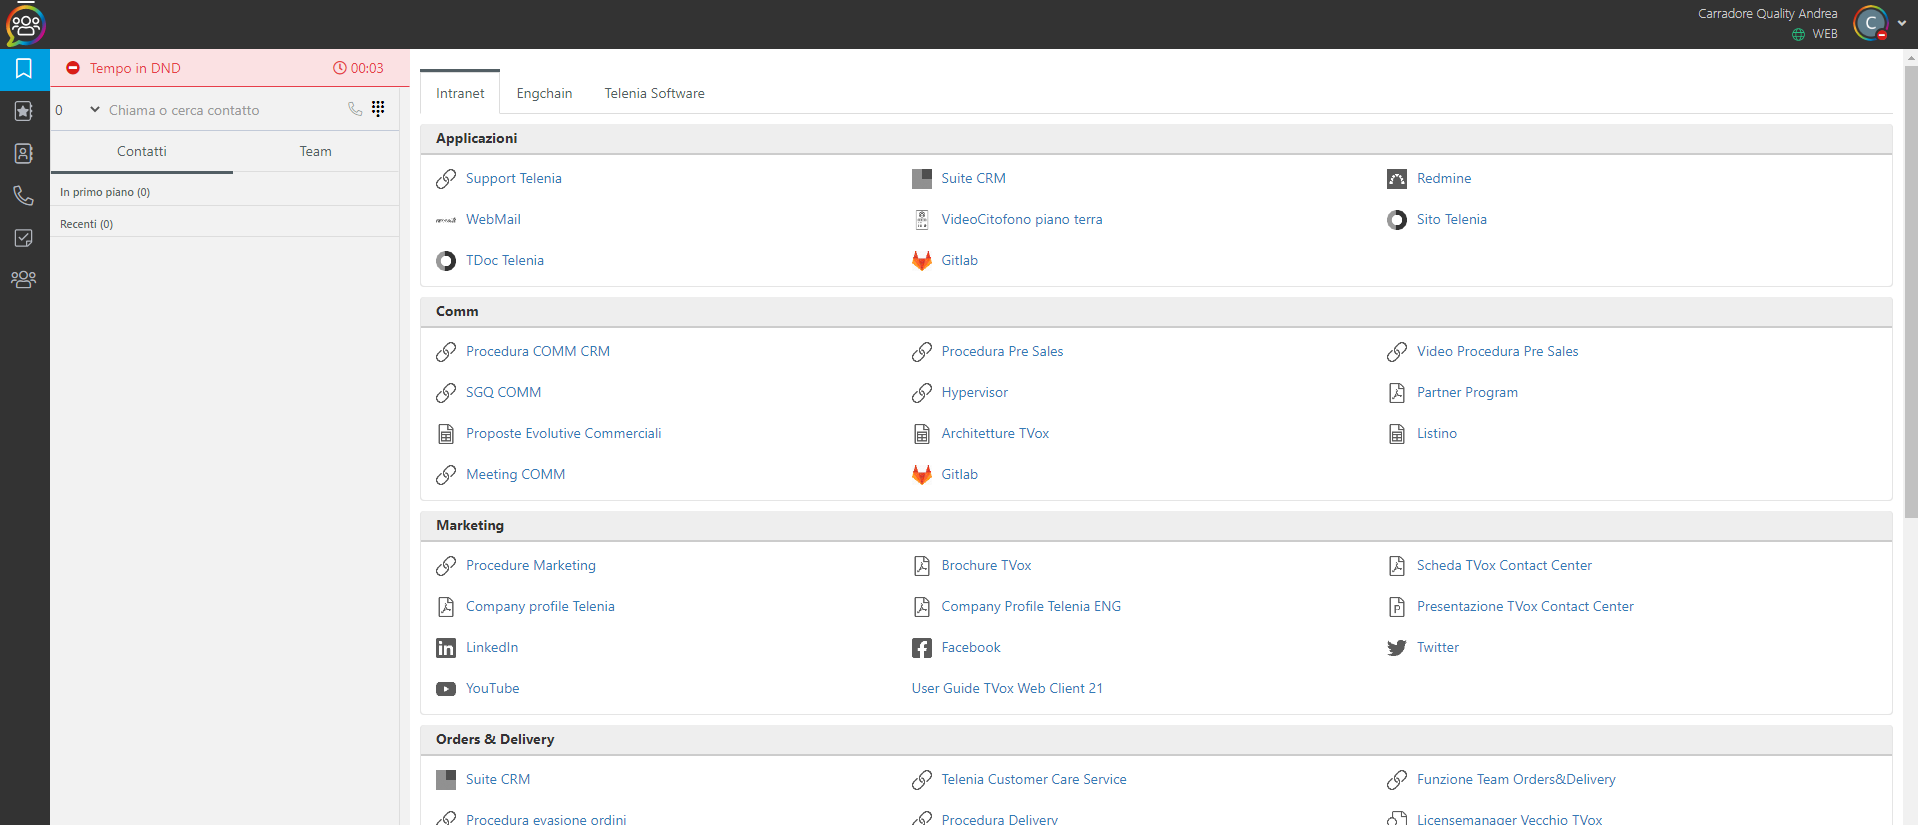Viewport: 1918px width, 825px height.
Task: Open the Support Telenia link
Action: pyautogui.click(x=514, y=179)
